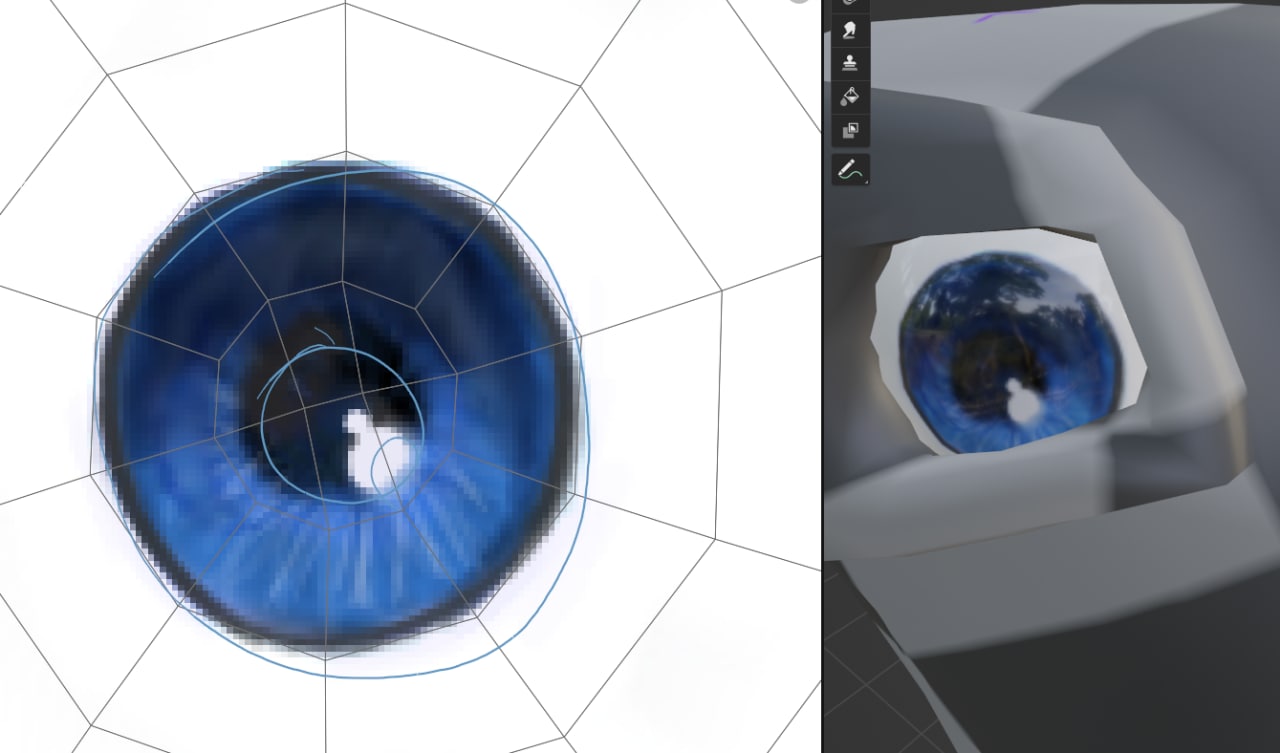This screenshot has width=1280, height=753.
Task: Click the white highlight on the 3D model eye
Action: [x=1018, y=402]
